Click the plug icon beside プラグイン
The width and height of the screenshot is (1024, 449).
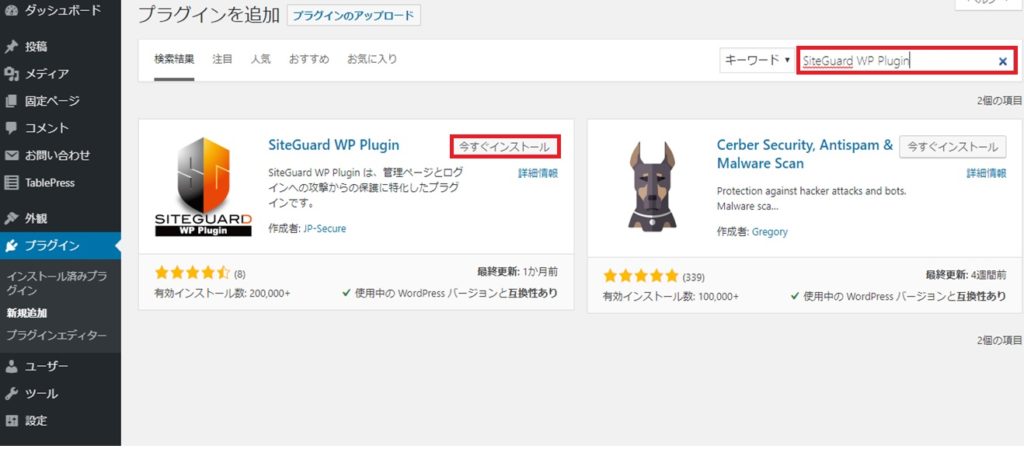pyautogui.click(x=11, y=246)
